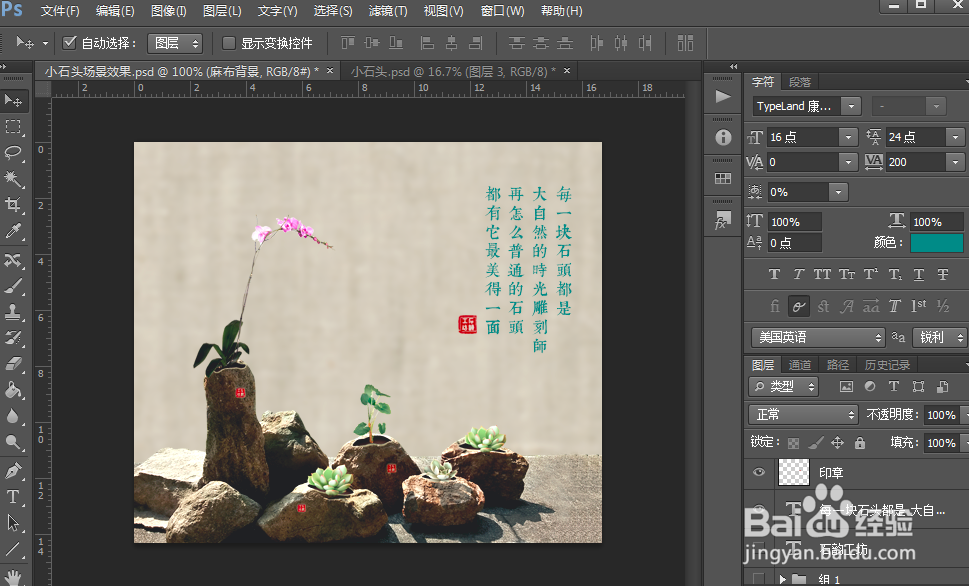Open TypeLand font family dropdown
969x586 pixels.
[851, 106]
